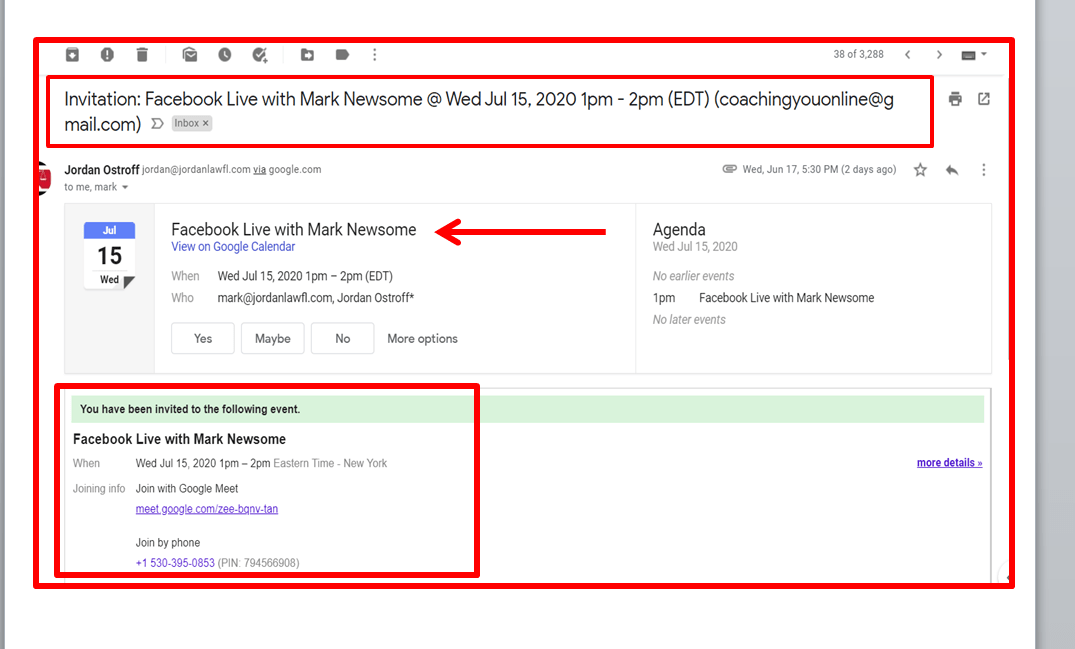Remove the Inbox label from the email

[206, 123]
